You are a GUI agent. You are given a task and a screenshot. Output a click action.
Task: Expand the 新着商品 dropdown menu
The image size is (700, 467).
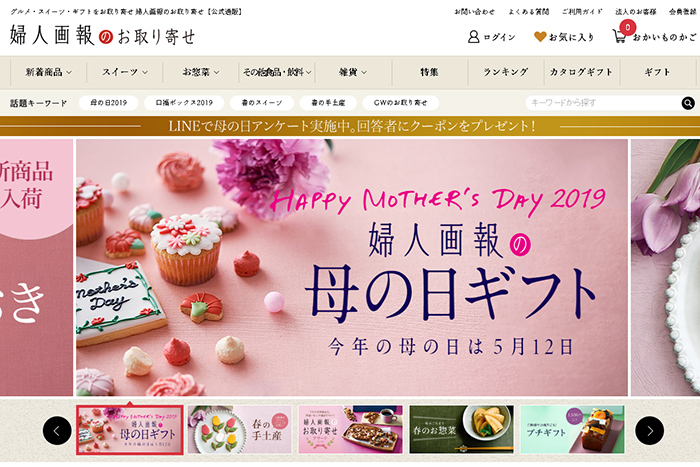(x=49, y=72)
